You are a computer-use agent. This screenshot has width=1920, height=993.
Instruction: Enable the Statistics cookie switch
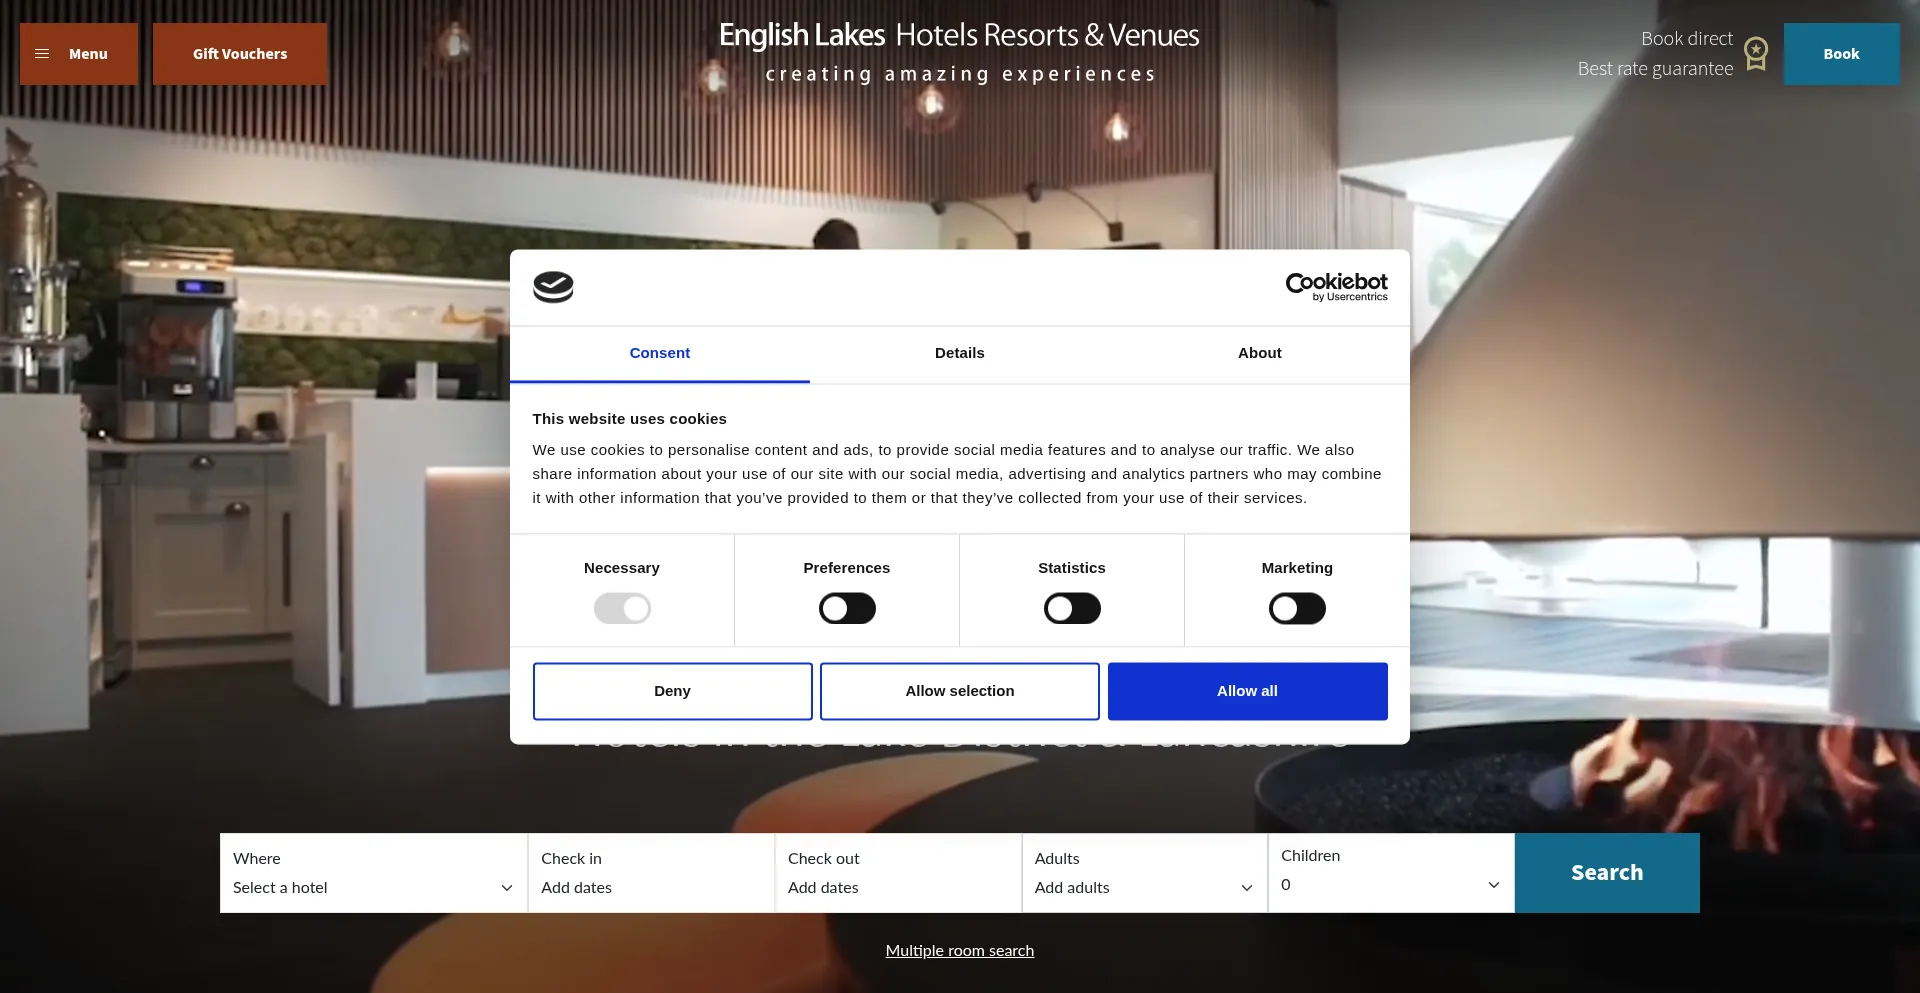(1072, 608)
